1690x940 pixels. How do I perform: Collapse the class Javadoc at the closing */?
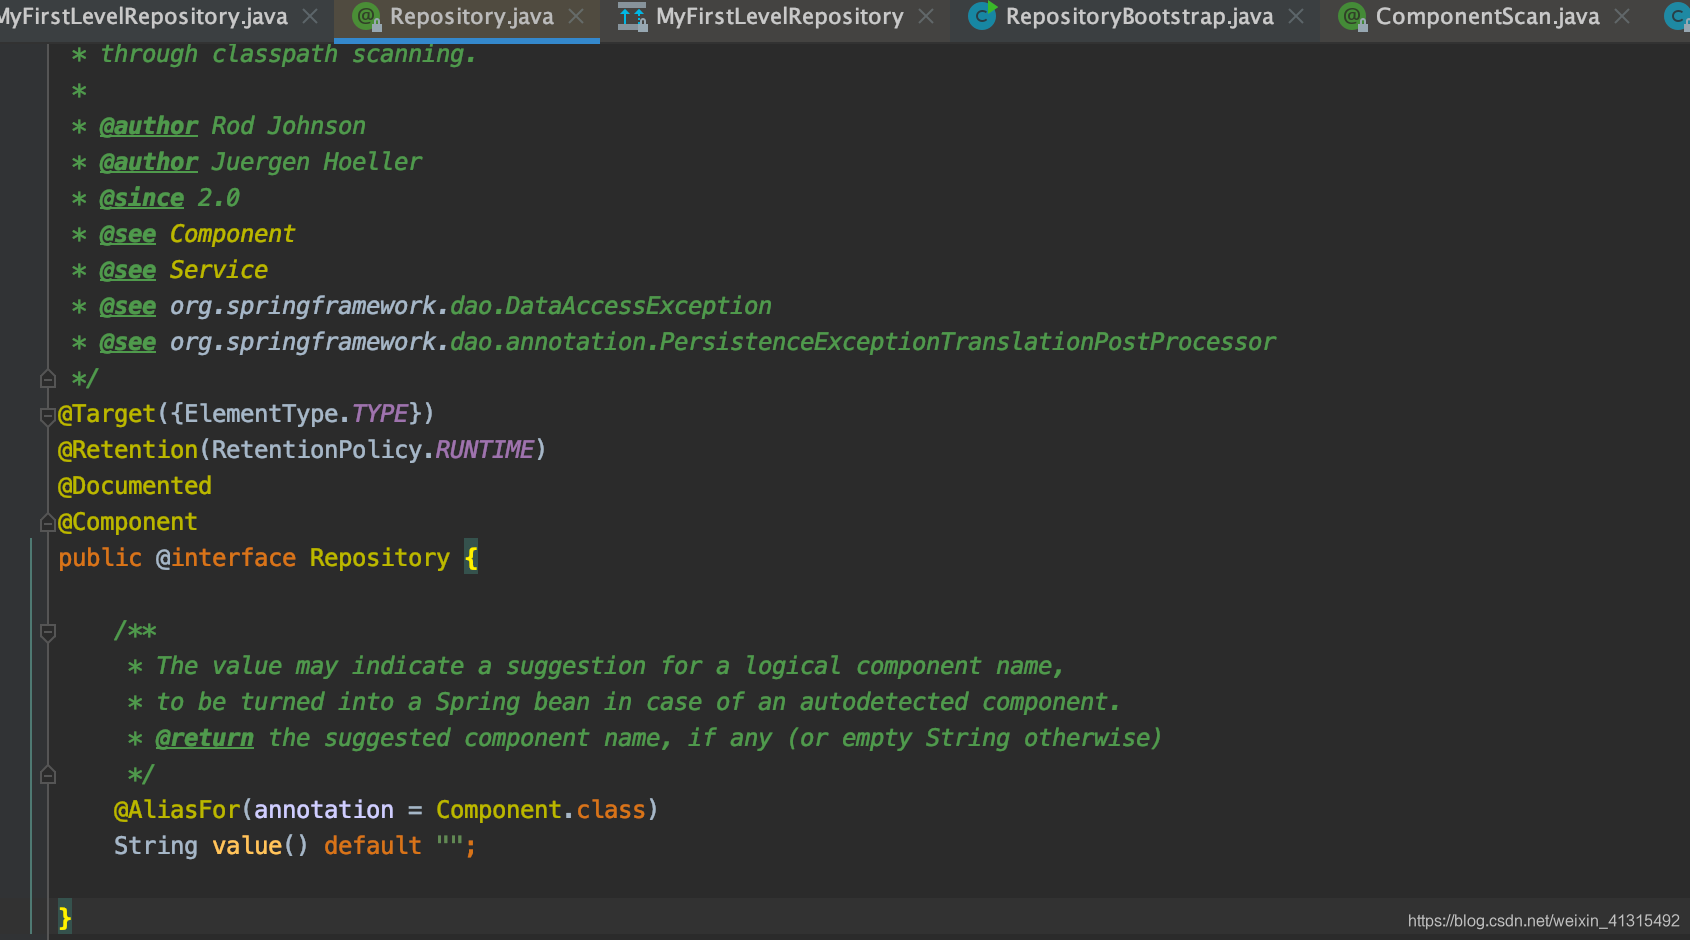coord(47,379)
